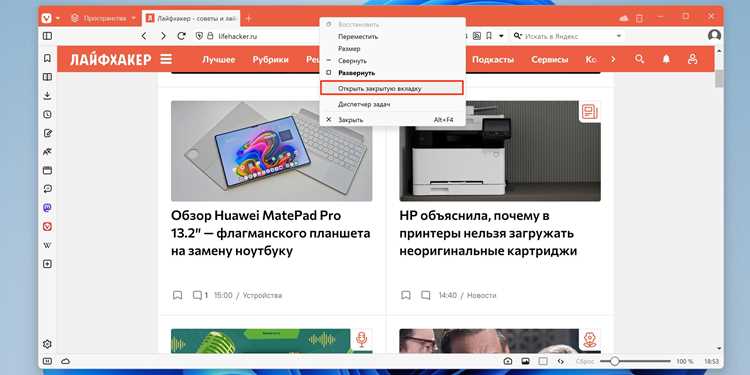
Task: Open the Рубрики section link
Action: (271, 59)
